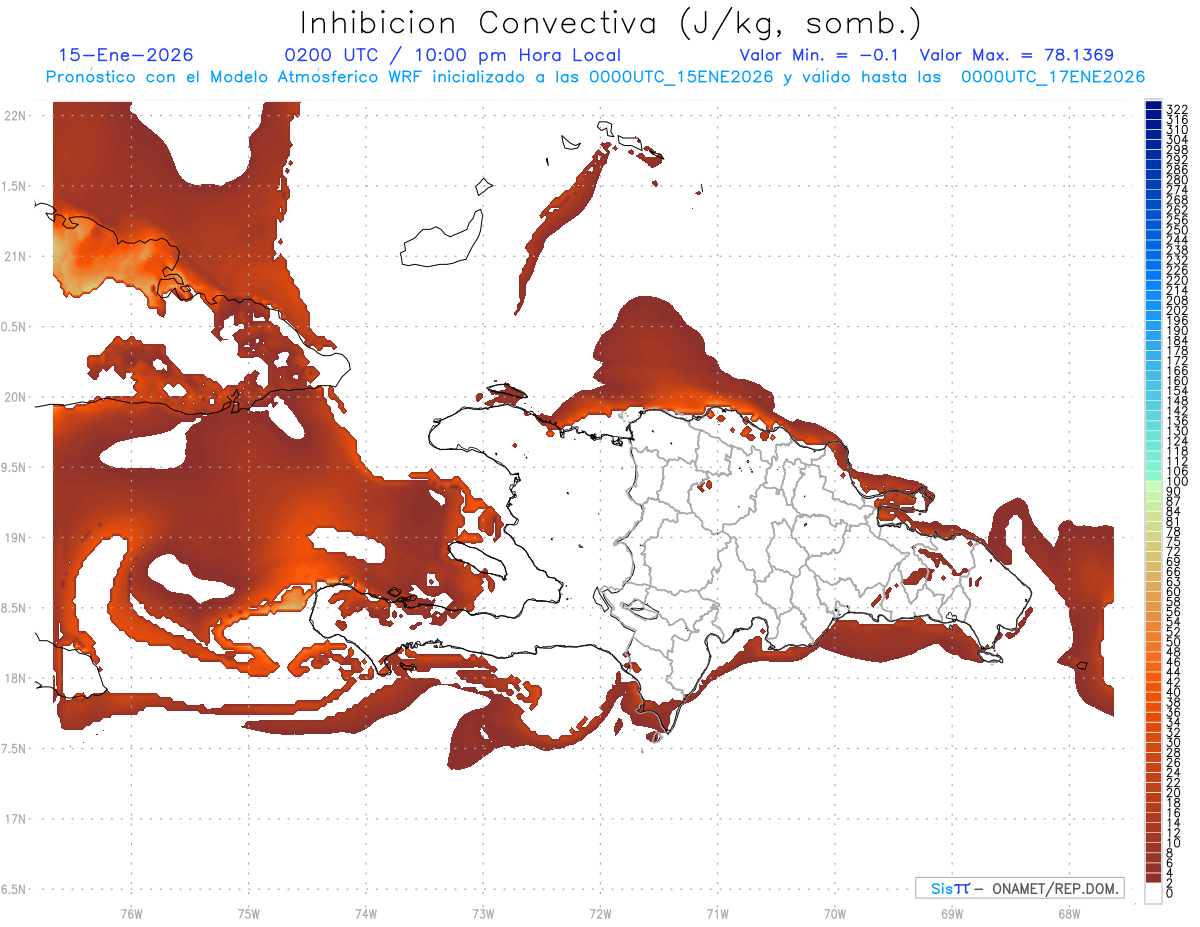Click the white 0 color swatch on legend
This screenshot has height=927, width=1200.
coord(1153,894)
